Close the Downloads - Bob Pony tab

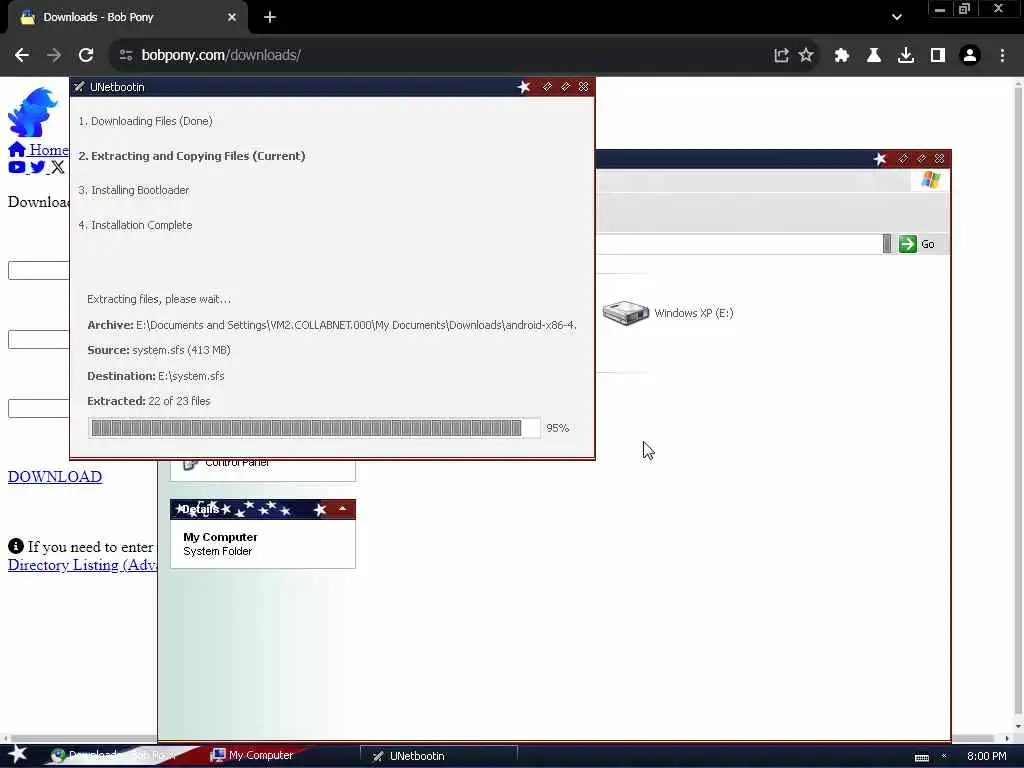[x=232, y=18]
